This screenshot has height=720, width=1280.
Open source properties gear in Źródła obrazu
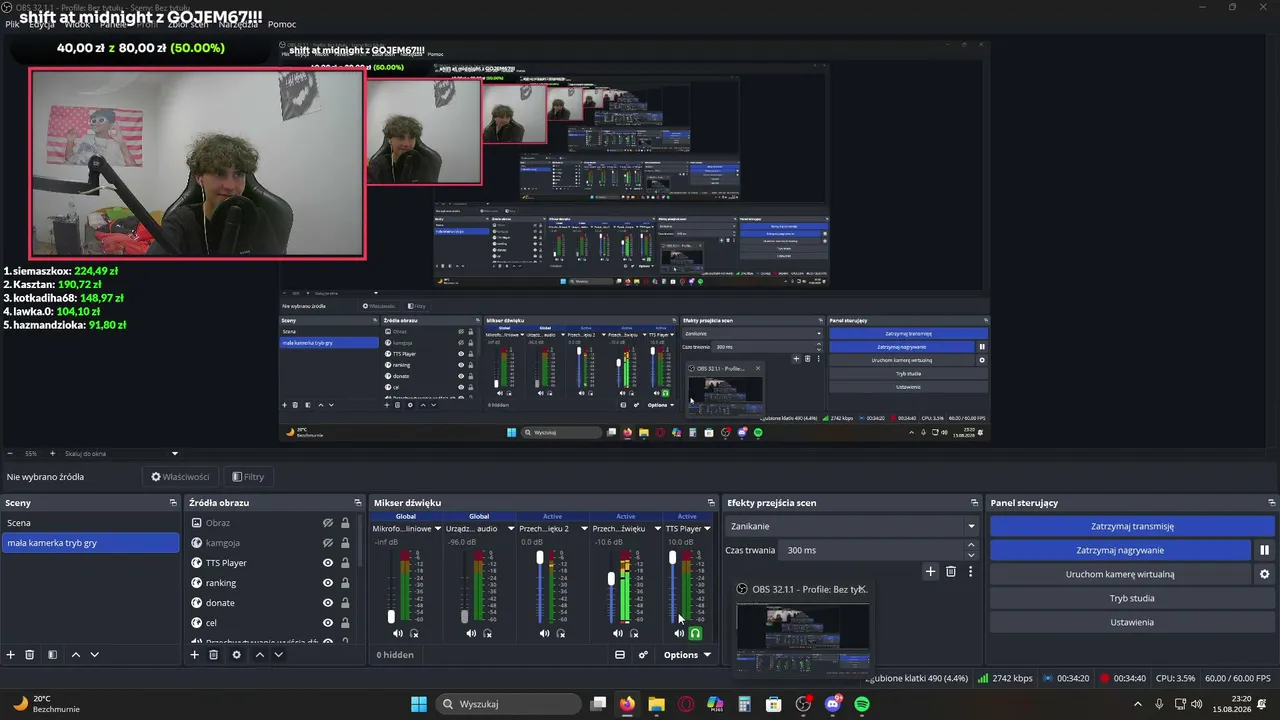(236, 655)
